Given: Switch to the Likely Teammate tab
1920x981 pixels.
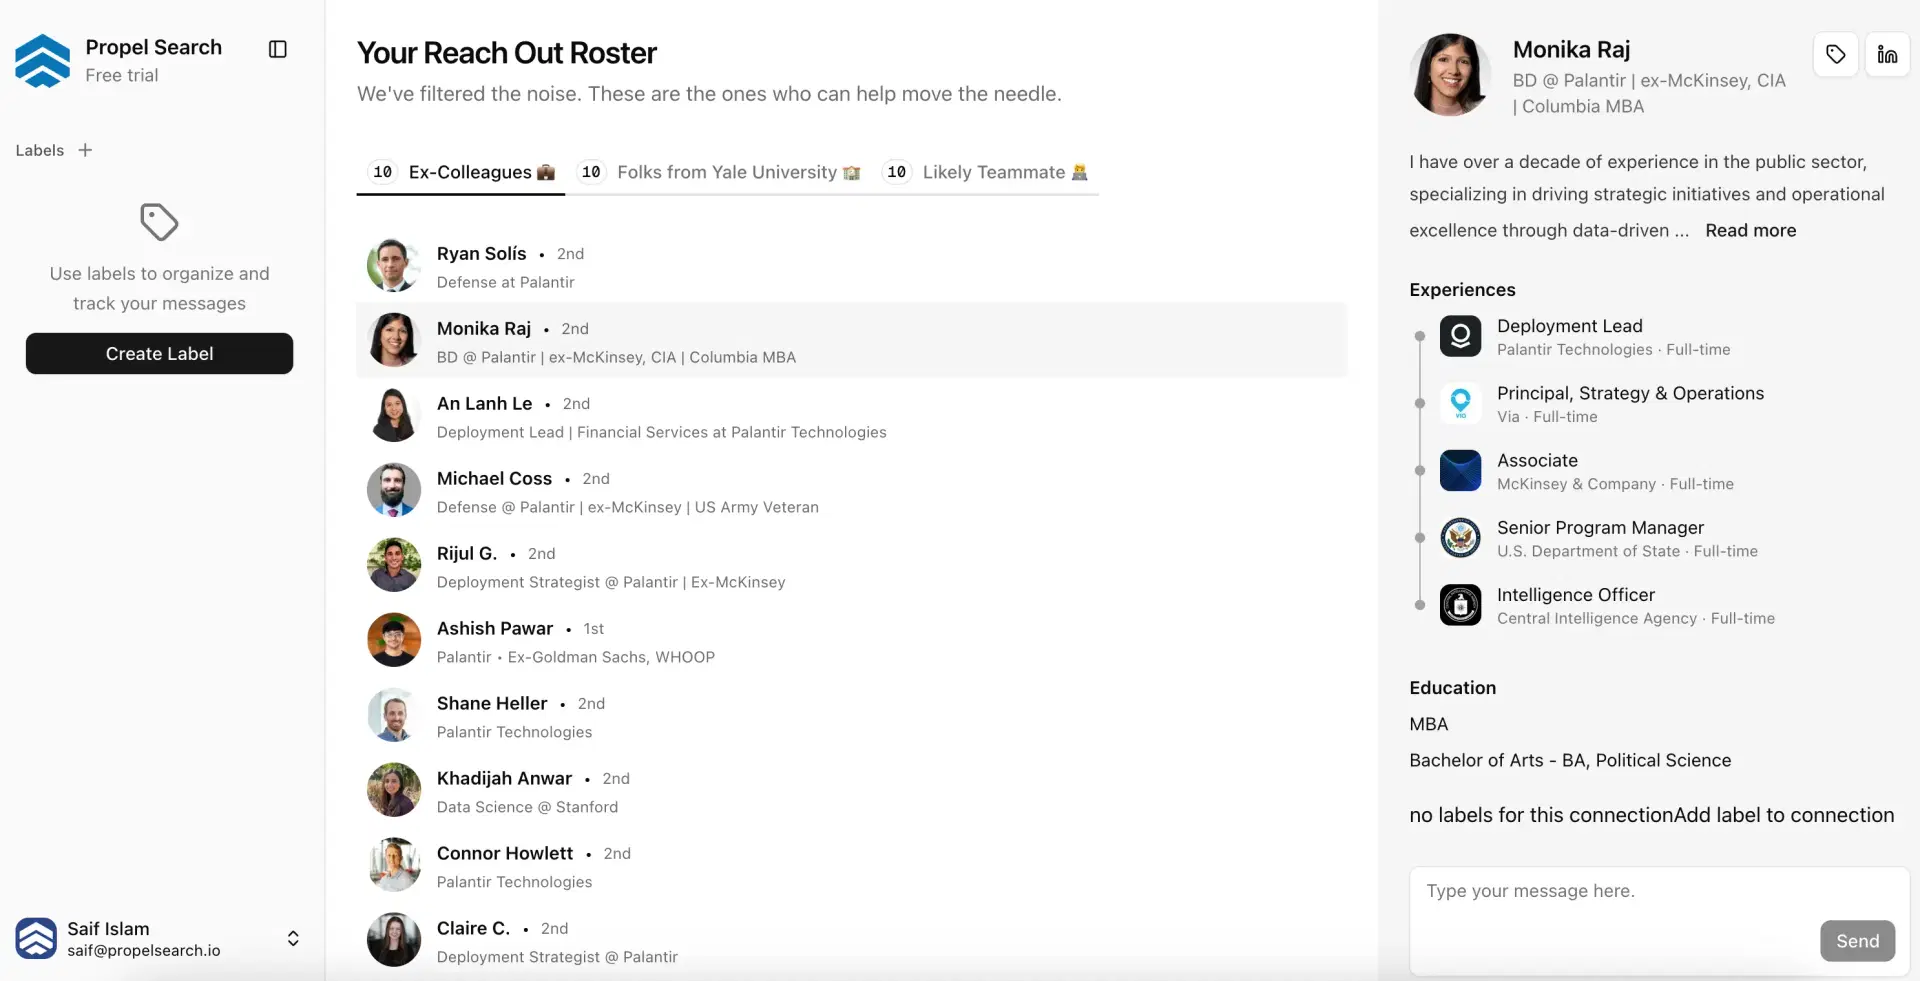Looking at the screenshot, I should click(987, 172).
